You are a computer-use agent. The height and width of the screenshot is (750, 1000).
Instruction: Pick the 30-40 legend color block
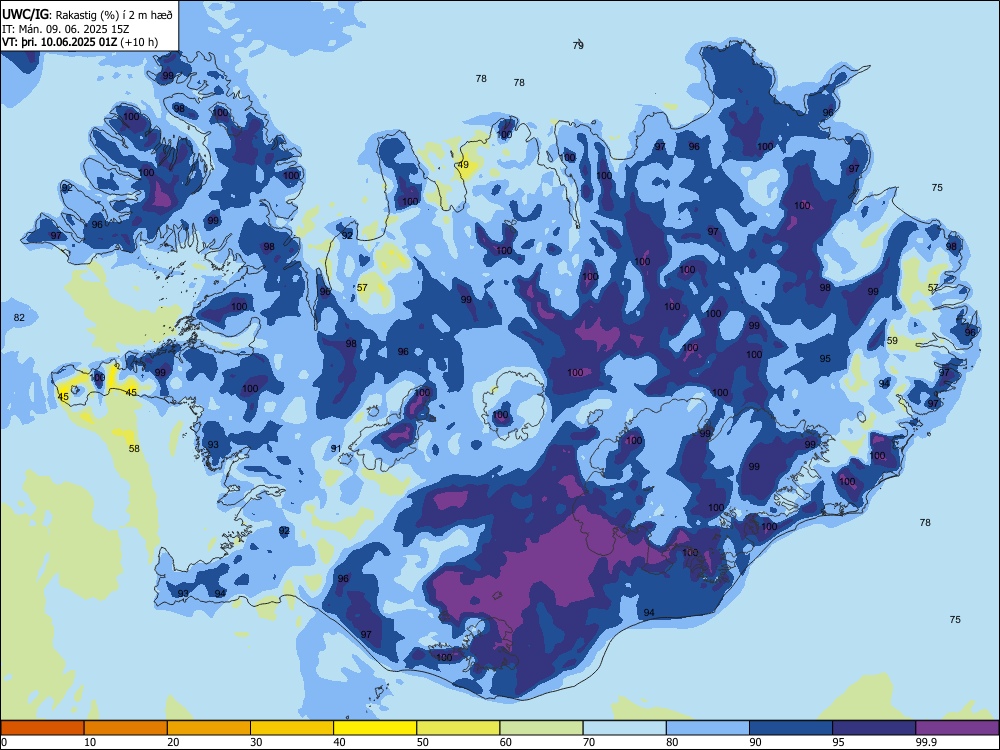[x=292, y=728]
